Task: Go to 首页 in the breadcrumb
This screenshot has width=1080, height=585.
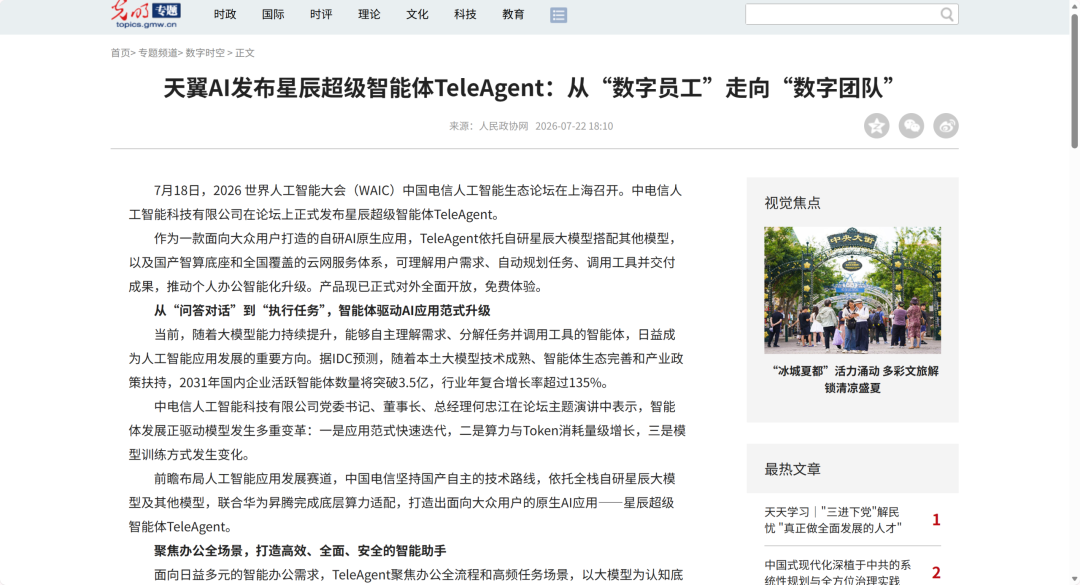Action: tap(120, 53)
